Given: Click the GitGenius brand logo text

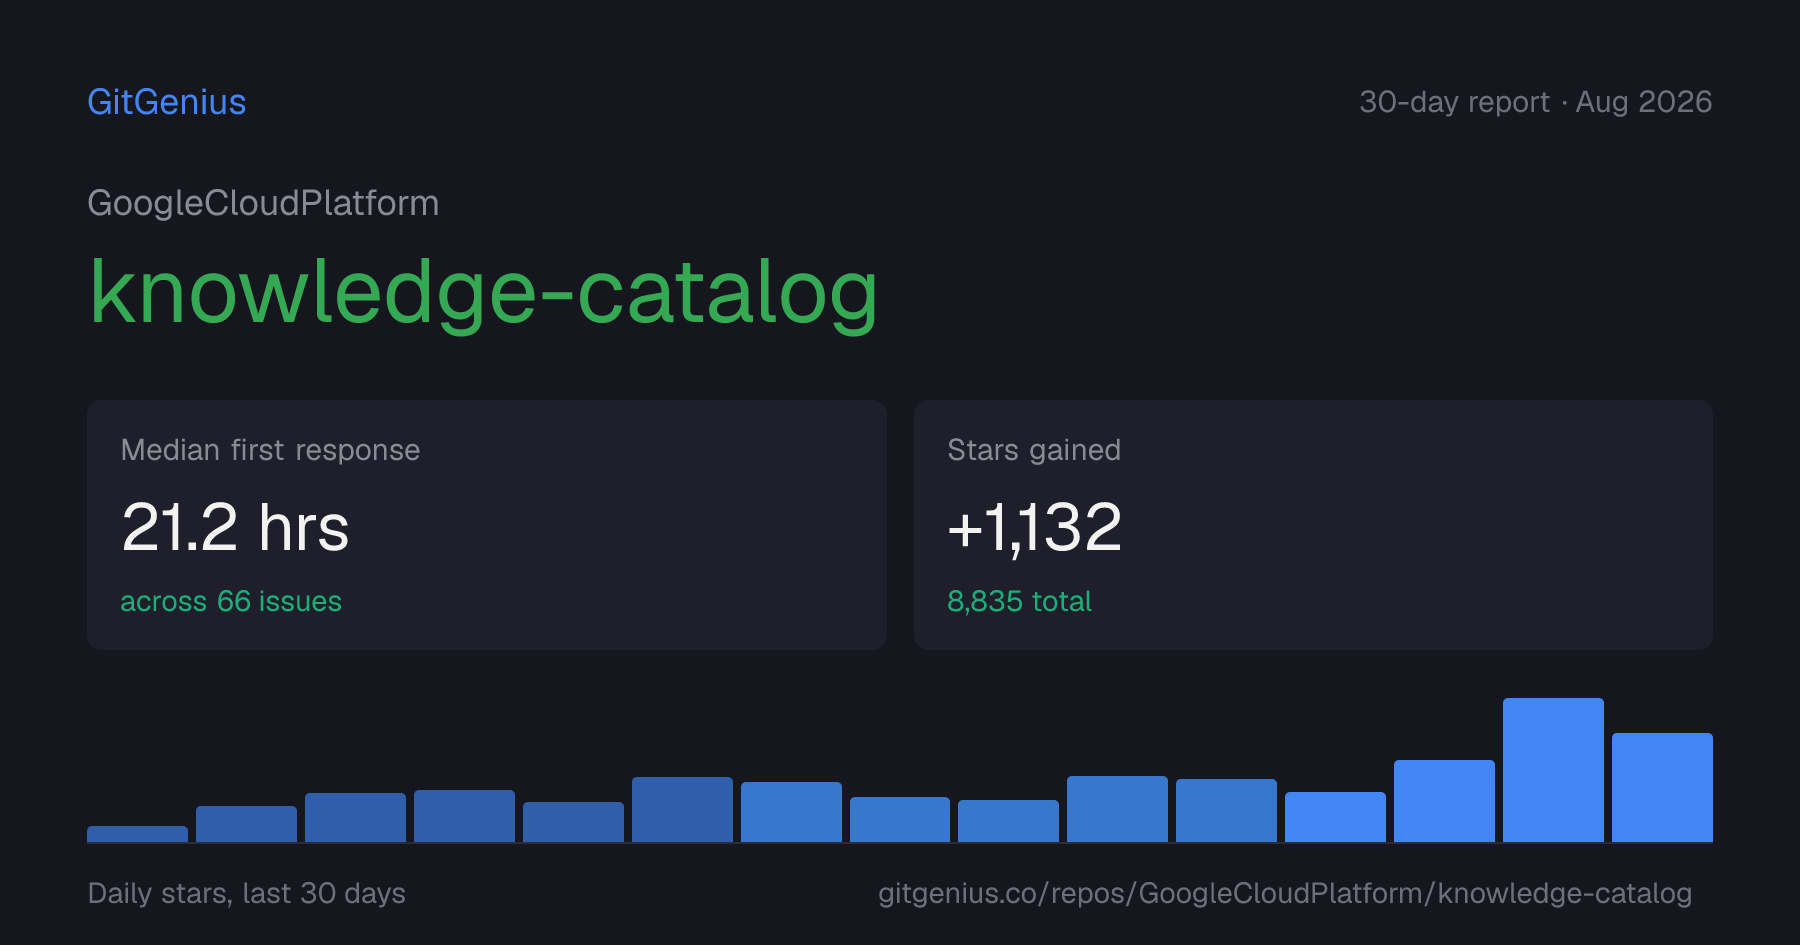Looking at the screenshot, I should pos(167,102).
